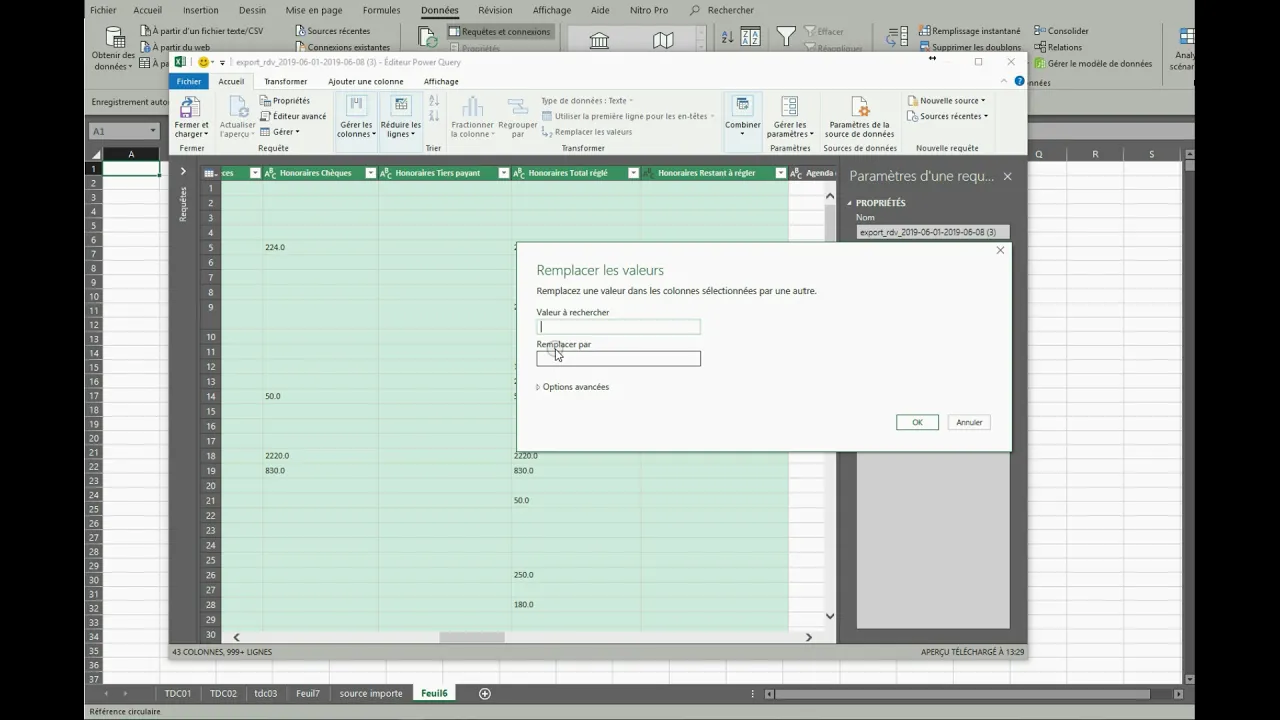Open the Gérer dropdown in Requête group

tap(279, 132)
